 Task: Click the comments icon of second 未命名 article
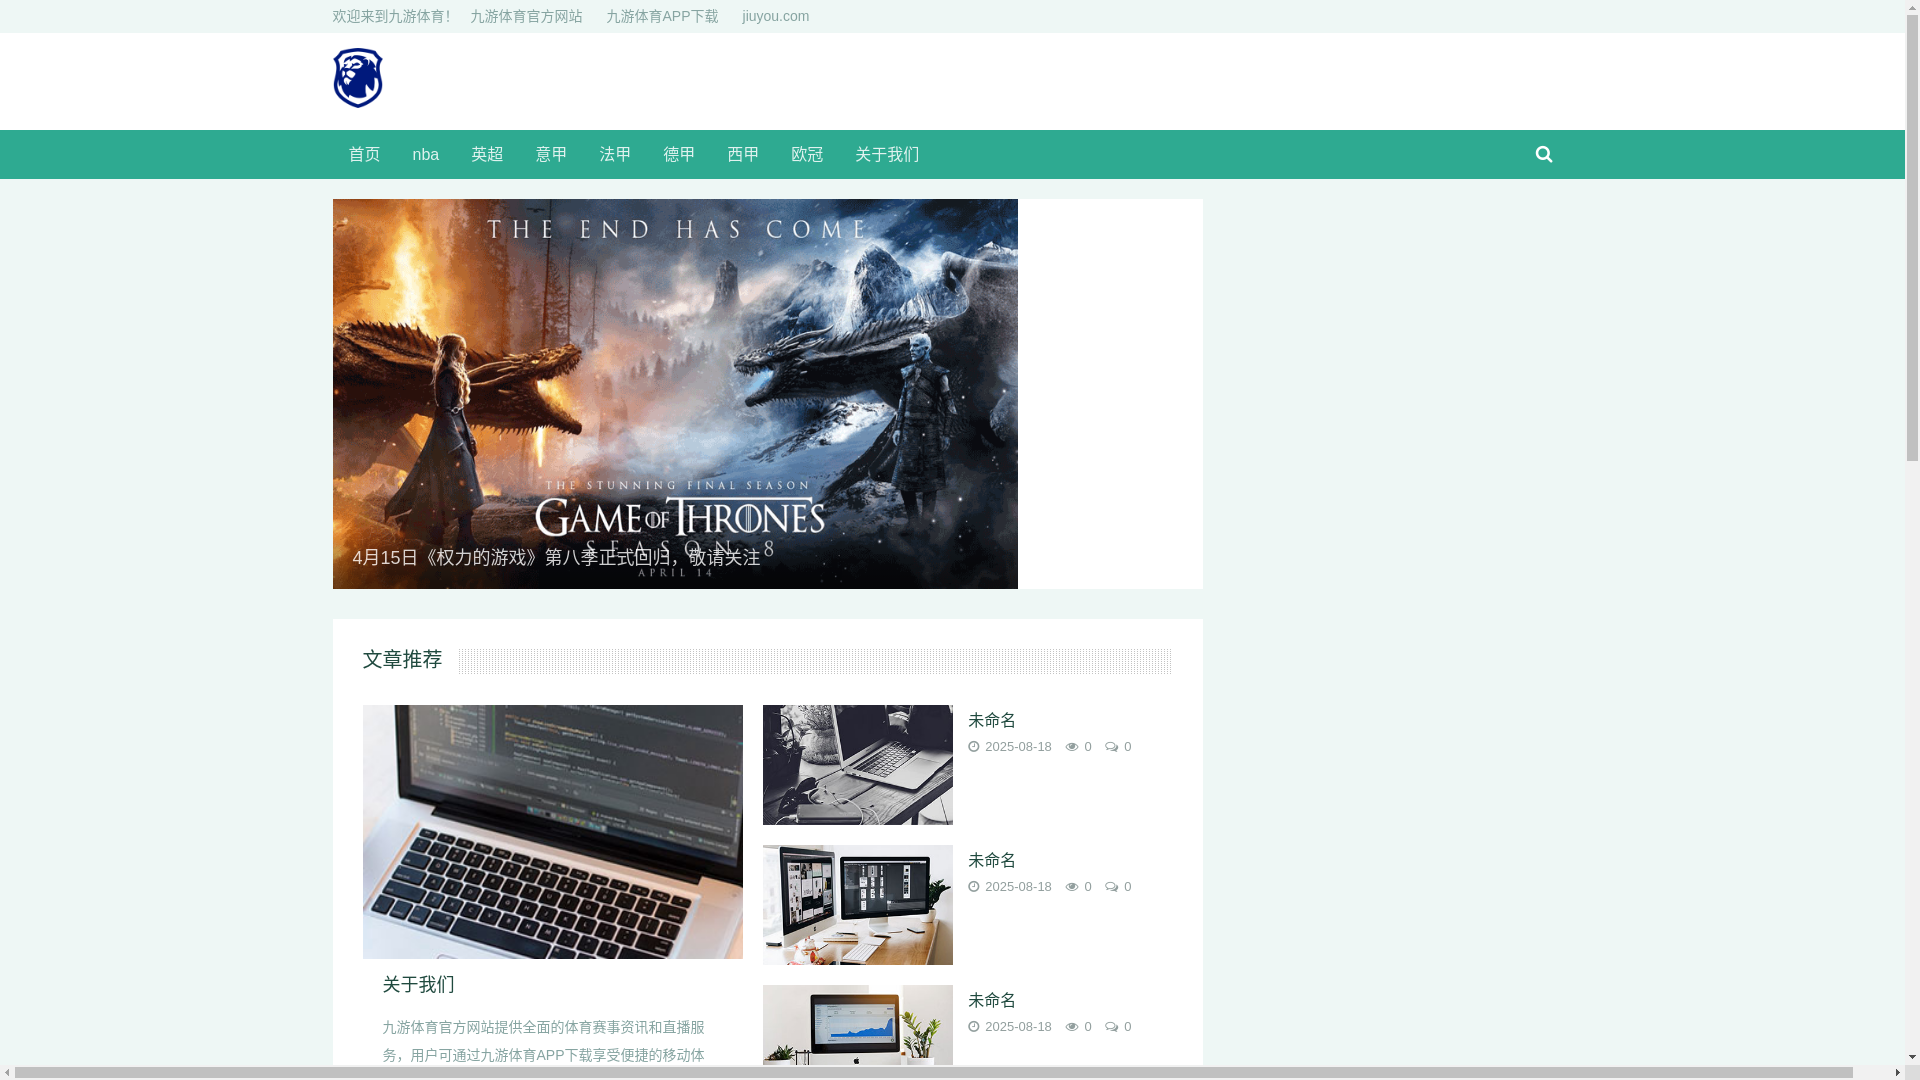(x=1111, y=886)
